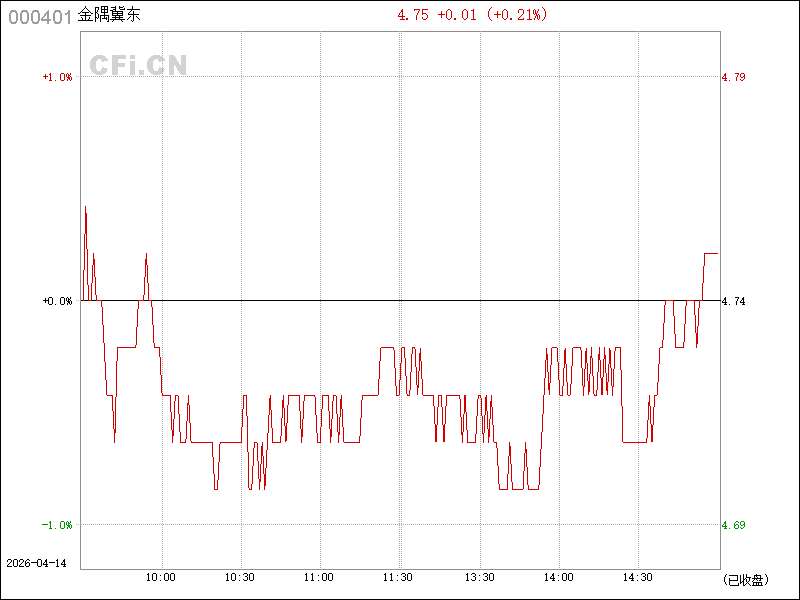
Task: Click the 4.69 price label
Action: (733, 525)
